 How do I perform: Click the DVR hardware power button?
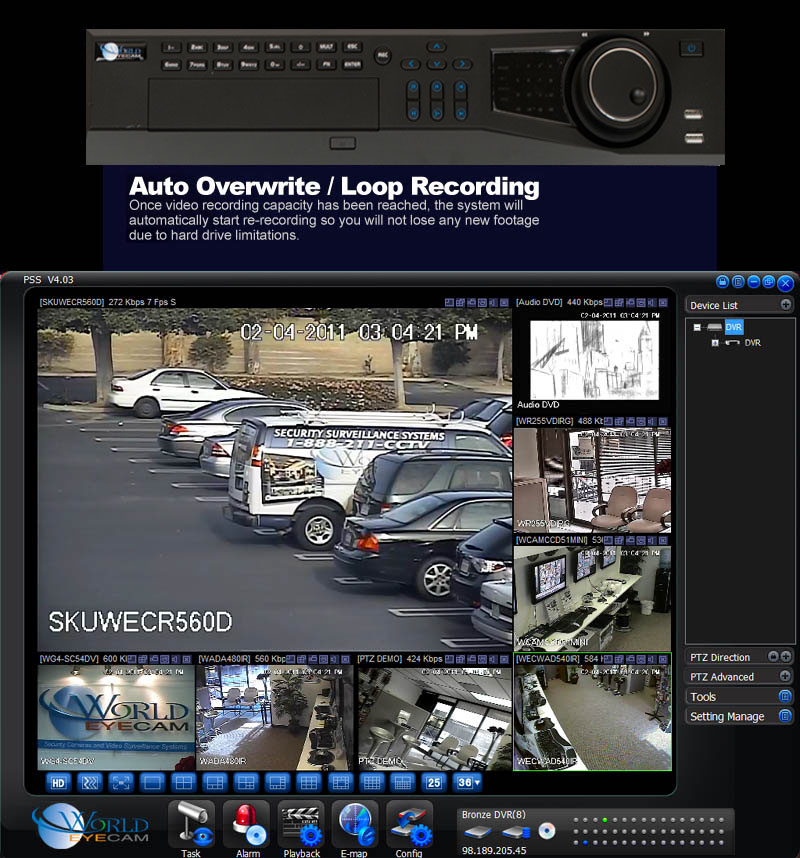[692, 48]
